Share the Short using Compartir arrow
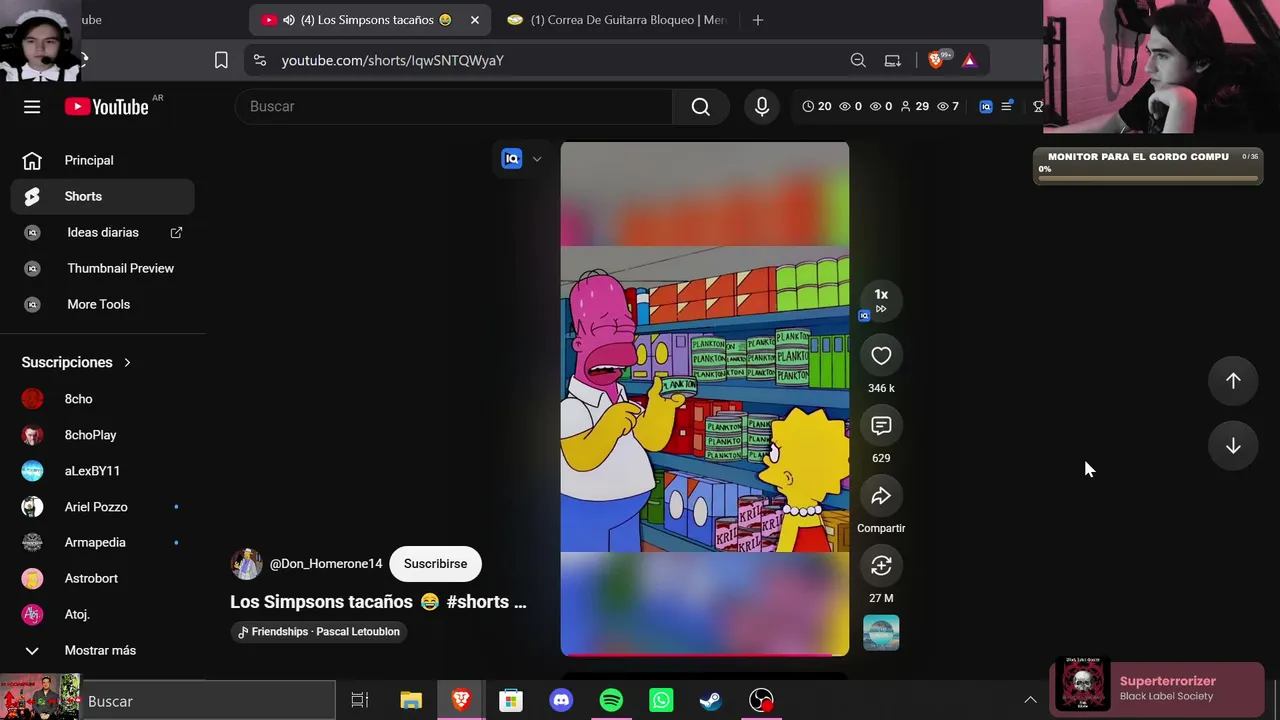This screenshot has height=720, width=1280. point(881,496)
